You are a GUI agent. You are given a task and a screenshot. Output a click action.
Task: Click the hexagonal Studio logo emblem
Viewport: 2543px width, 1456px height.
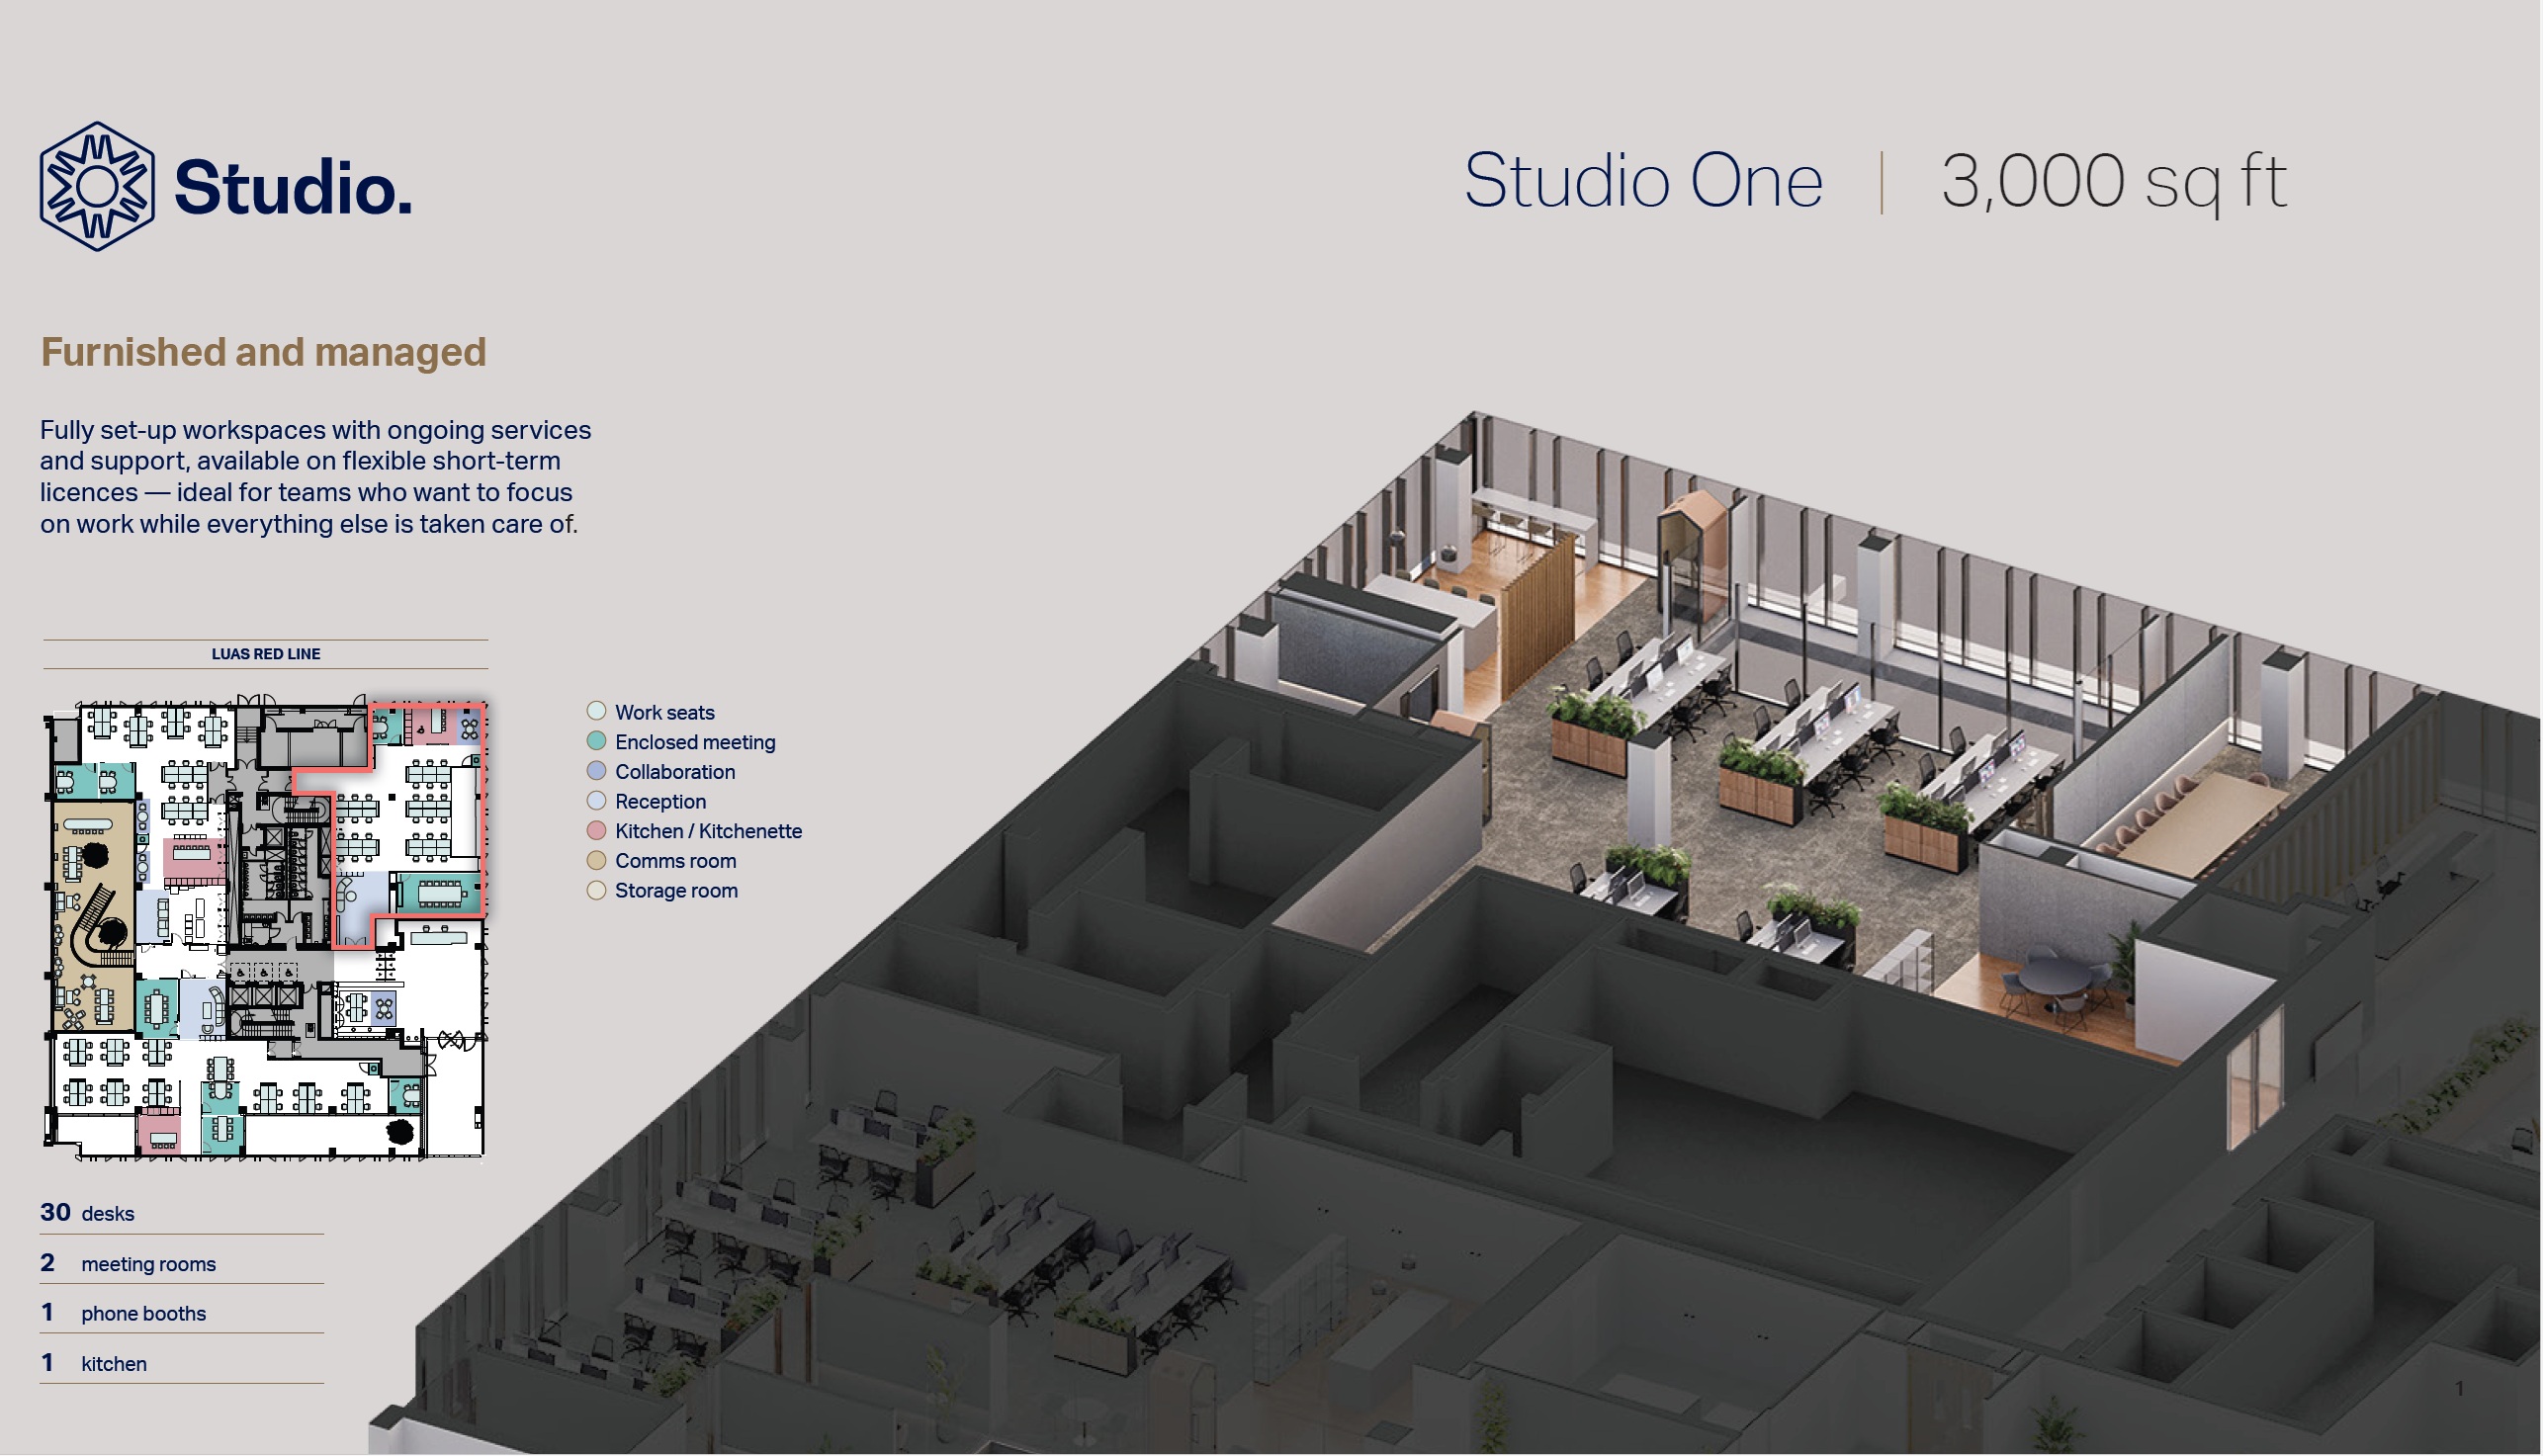97,186
